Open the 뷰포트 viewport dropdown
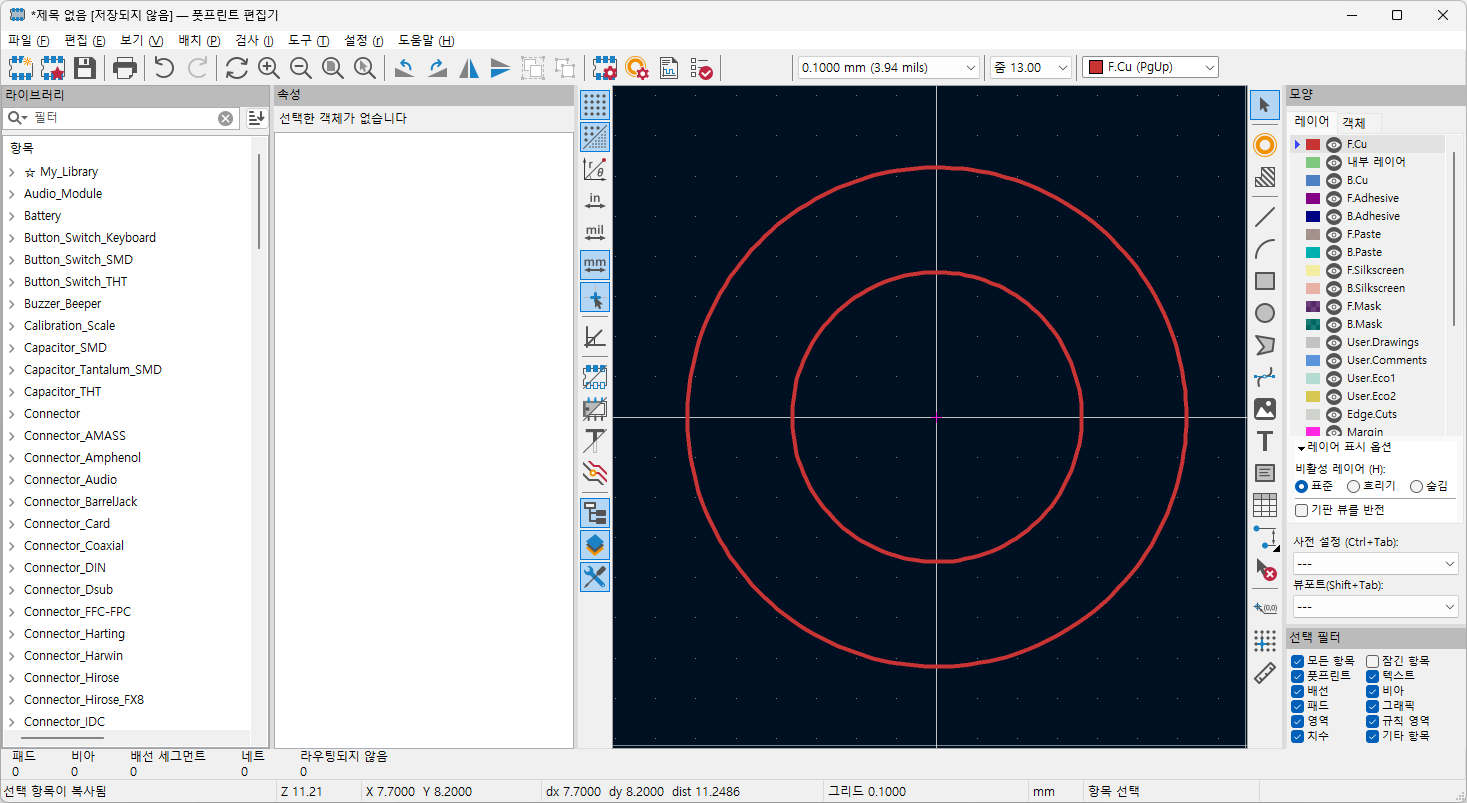This screenshot has width=1467, height=803. pyautogui.click(x=1375, y=607)
